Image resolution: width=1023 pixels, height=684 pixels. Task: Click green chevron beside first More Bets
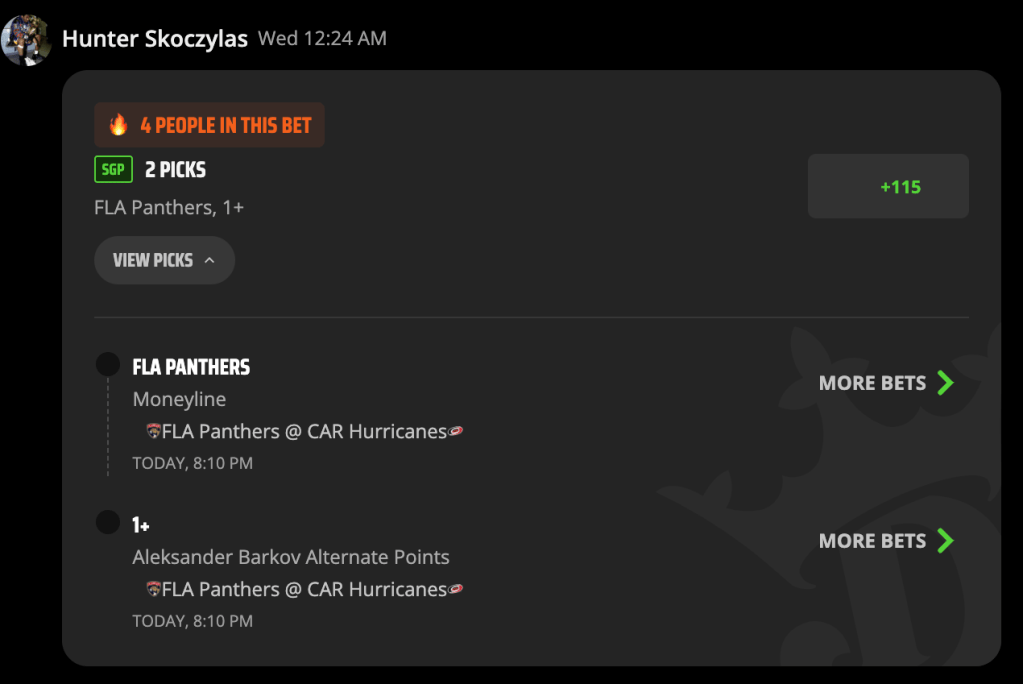tap(946, 382)
